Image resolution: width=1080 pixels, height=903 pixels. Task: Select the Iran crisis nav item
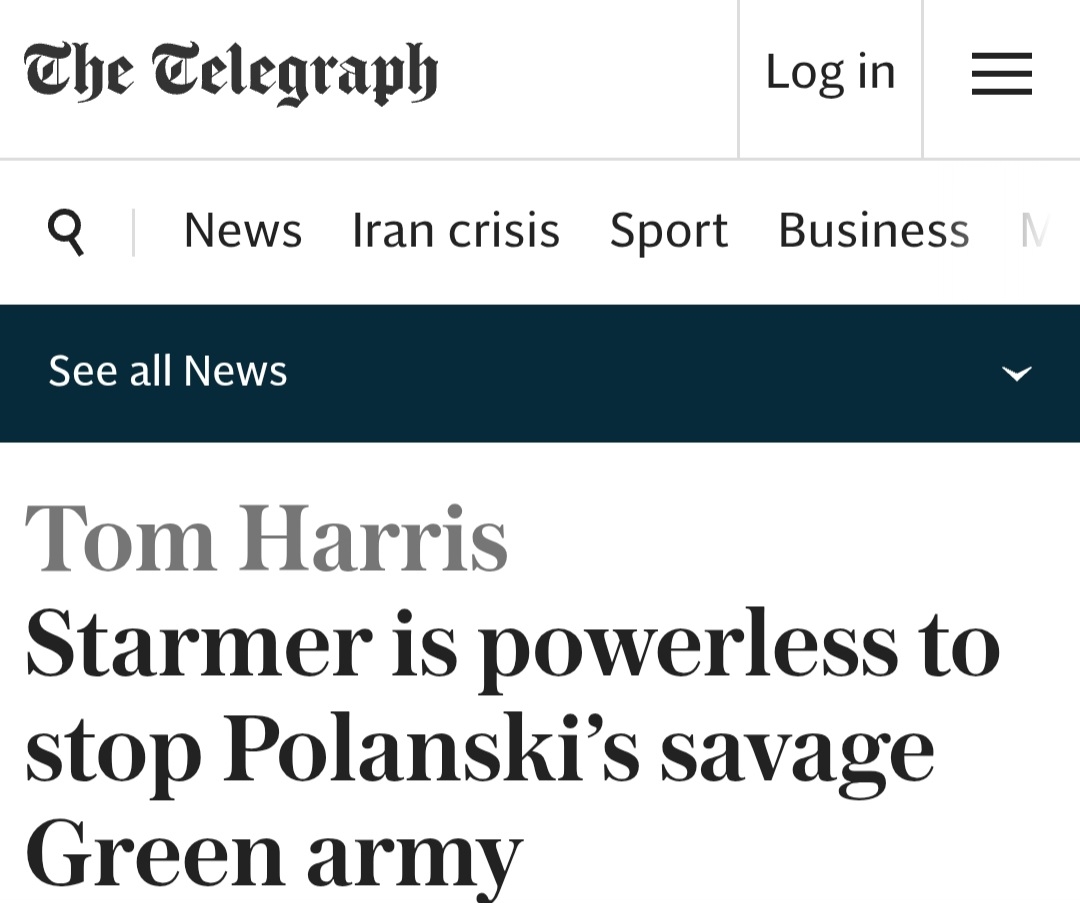[x=455, y=231]
